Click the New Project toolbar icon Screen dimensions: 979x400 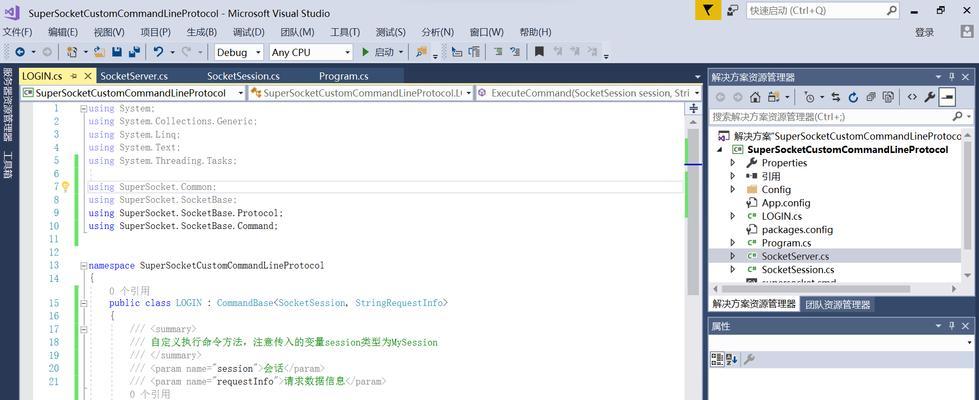point(72,52)
